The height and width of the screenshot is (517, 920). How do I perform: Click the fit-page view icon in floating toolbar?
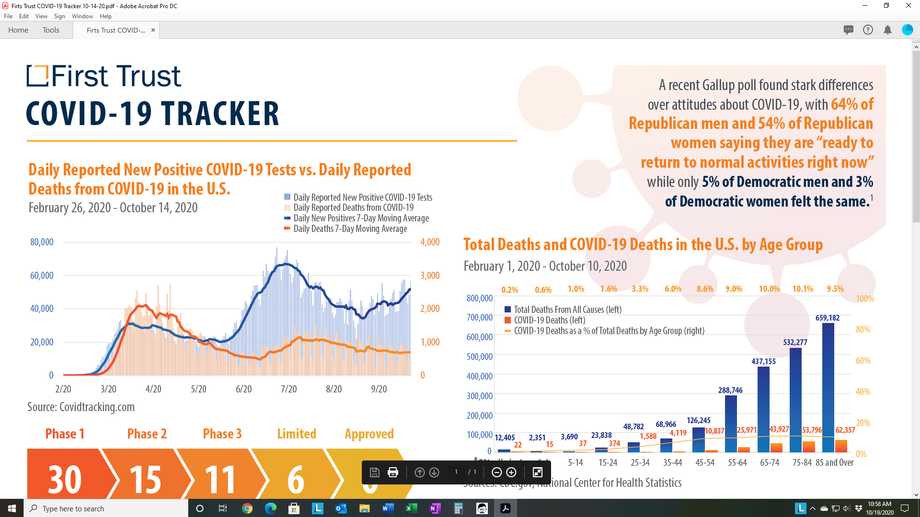point(537,472)
